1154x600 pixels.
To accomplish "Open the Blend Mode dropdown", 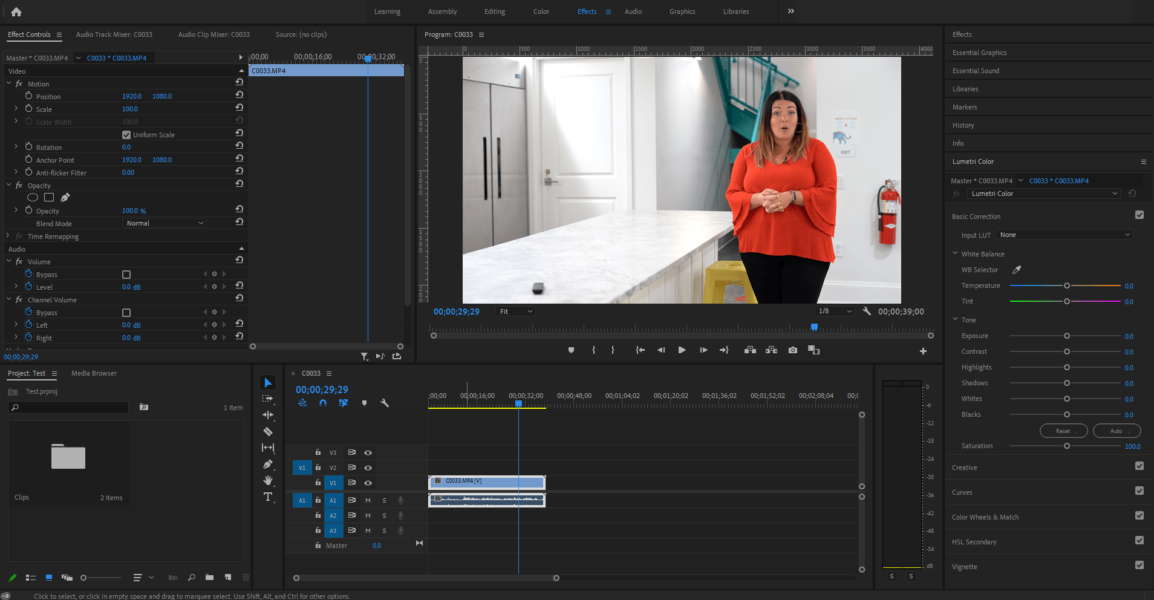I will (165, 222).
